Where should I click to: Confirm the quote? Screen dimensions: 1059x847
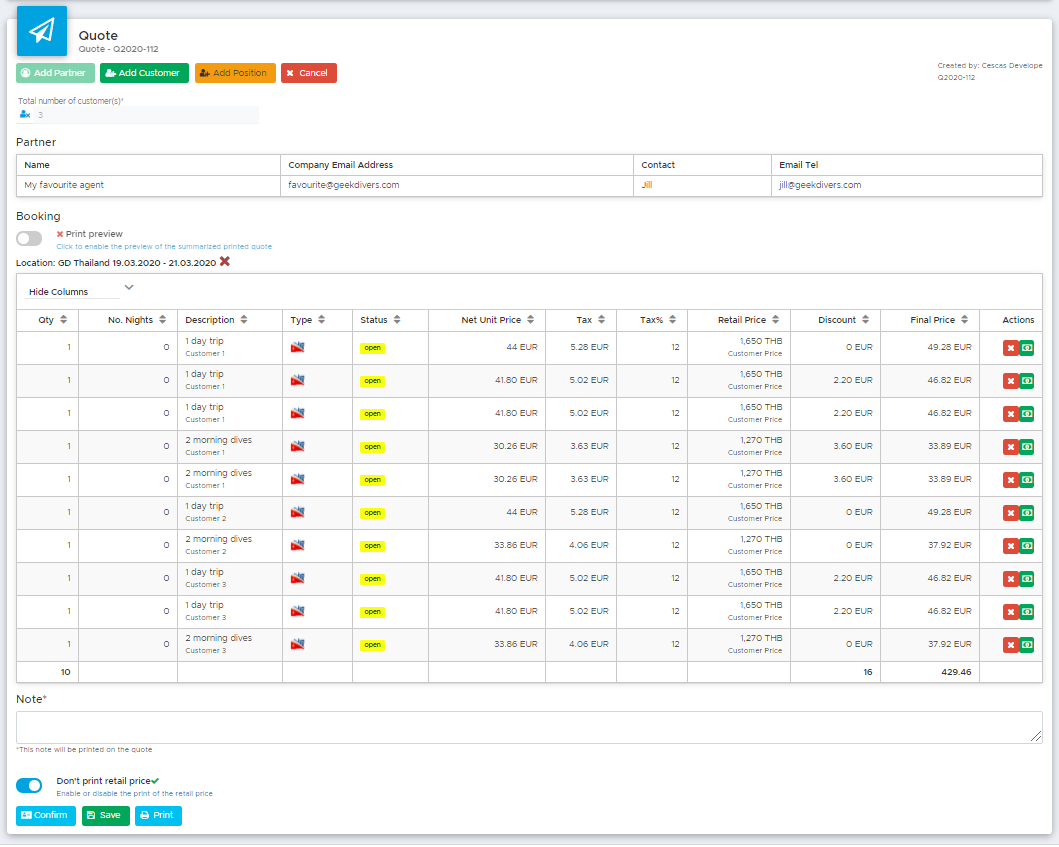(x=46, y=815)
